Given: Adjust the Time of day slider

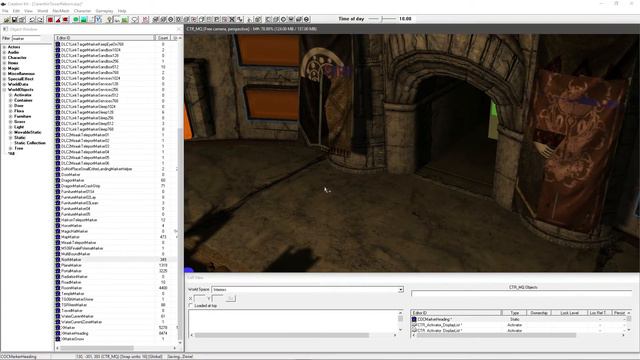Looking at the screenshot, I should point(382,19).
